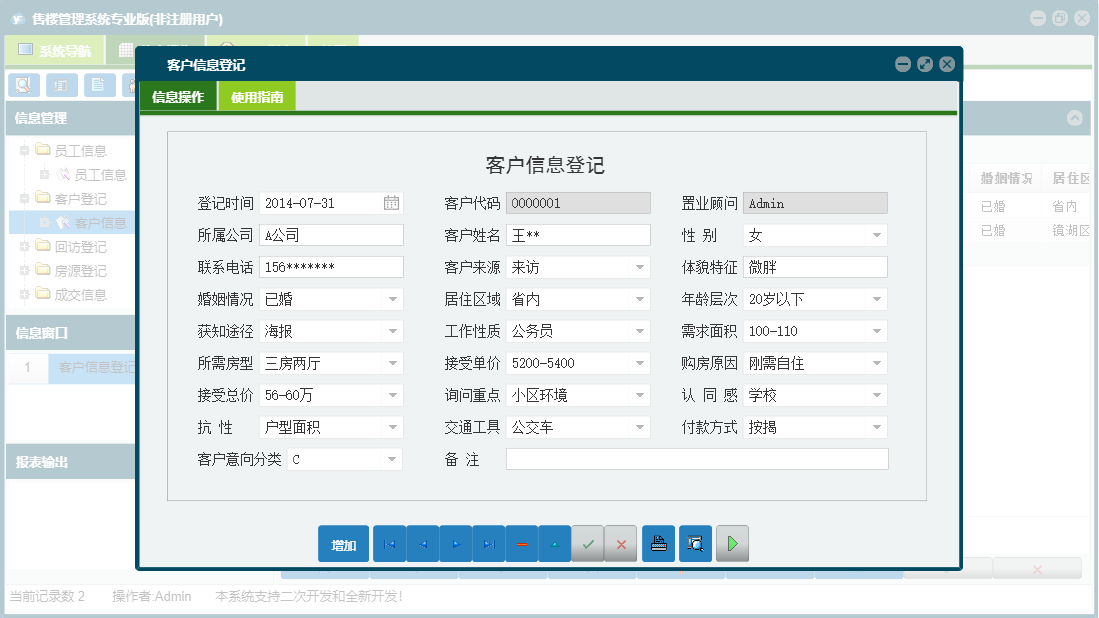
Task: Open the 性别 dropdown
Action: (878, 235)
